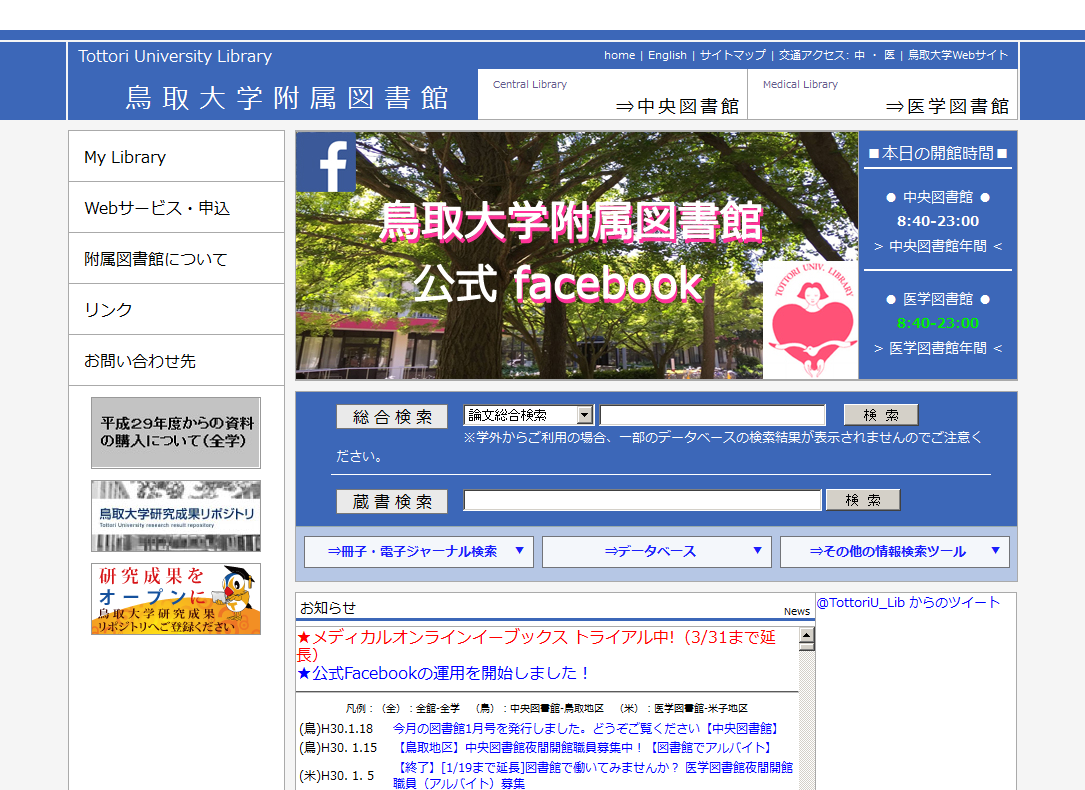Expand the 冊子・電子ジャーナル検索 menu
The height and width of the screenshot is (790, 1085).
(x=419, y=551)
